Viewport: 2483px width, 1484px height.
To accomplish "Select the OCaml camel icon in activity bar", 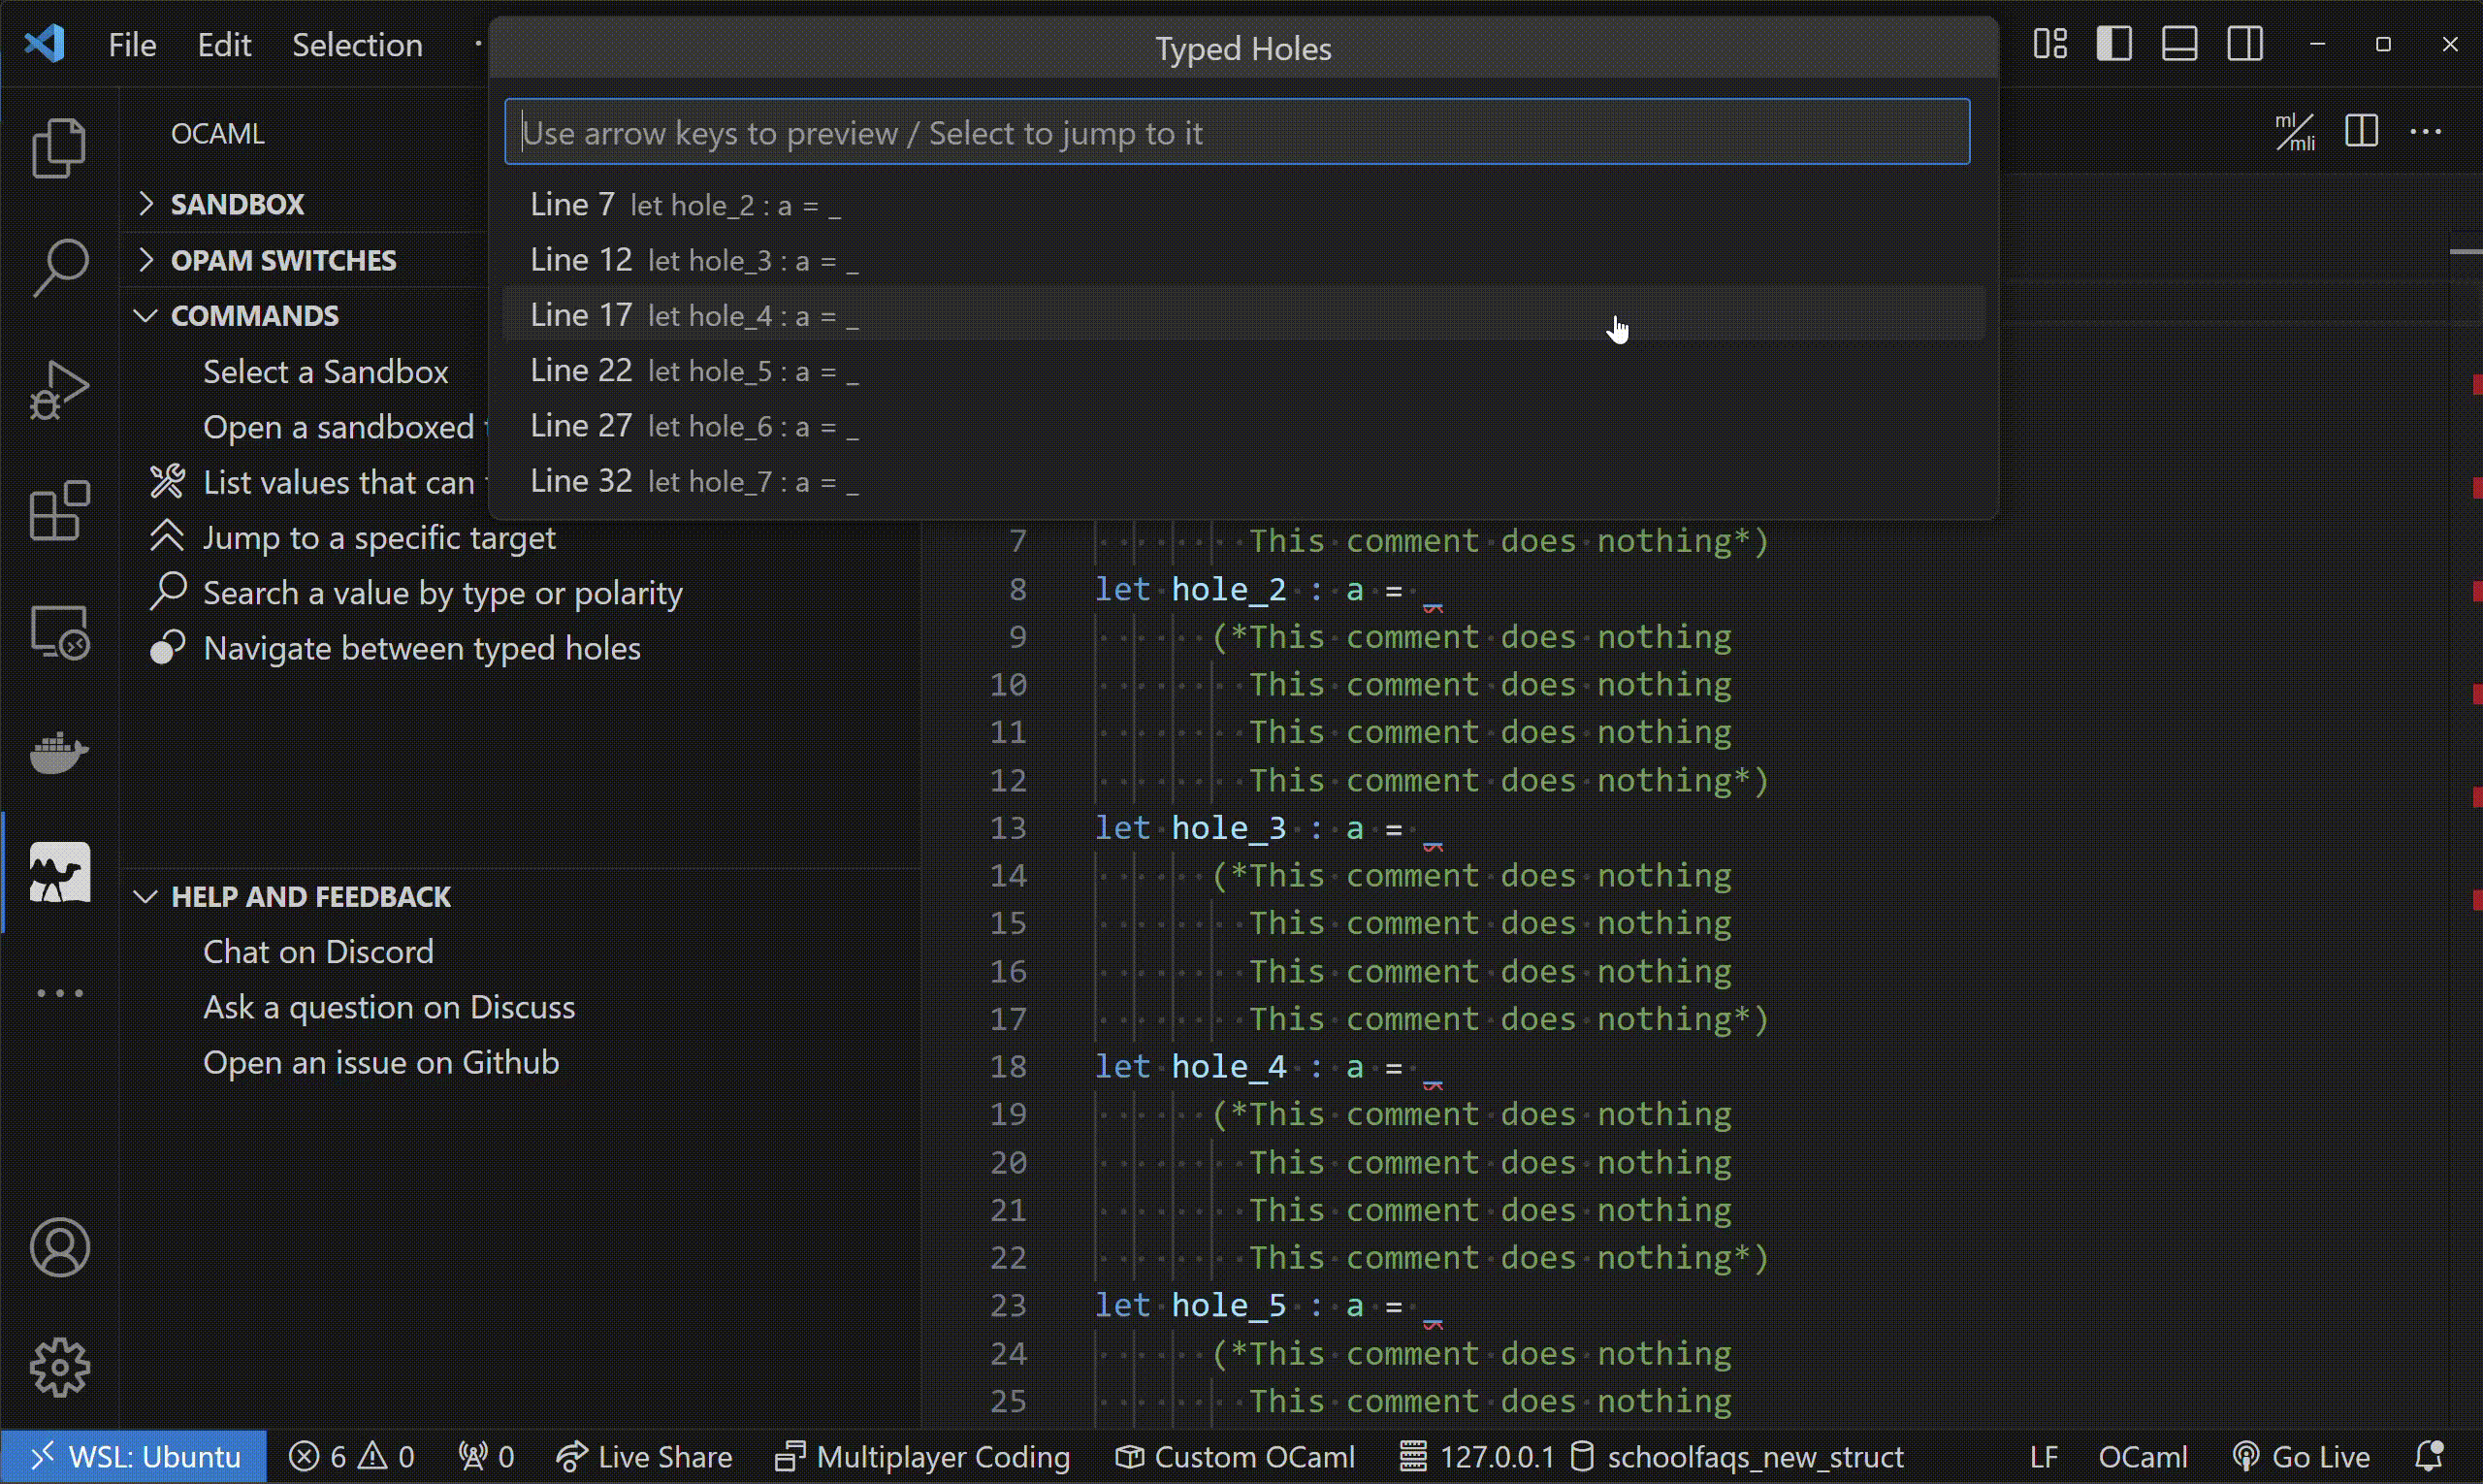I will pos(60,871).
